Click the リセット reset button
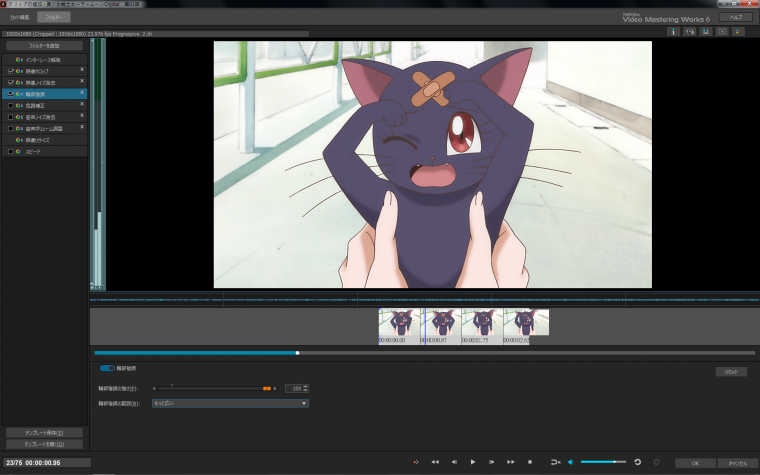Image resolution: width=760 pixels, height=475 pixels. [730, 371]
